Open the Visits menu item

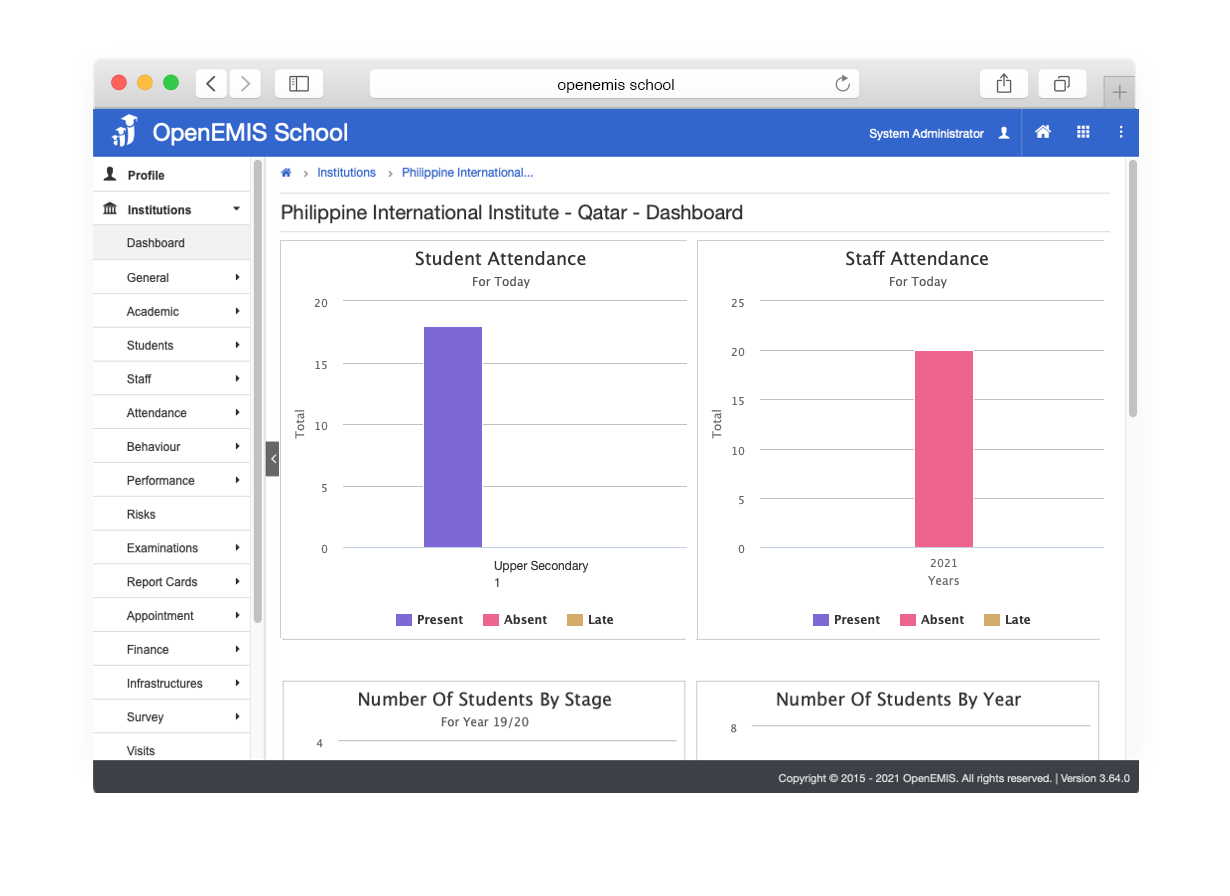point(172,749)
